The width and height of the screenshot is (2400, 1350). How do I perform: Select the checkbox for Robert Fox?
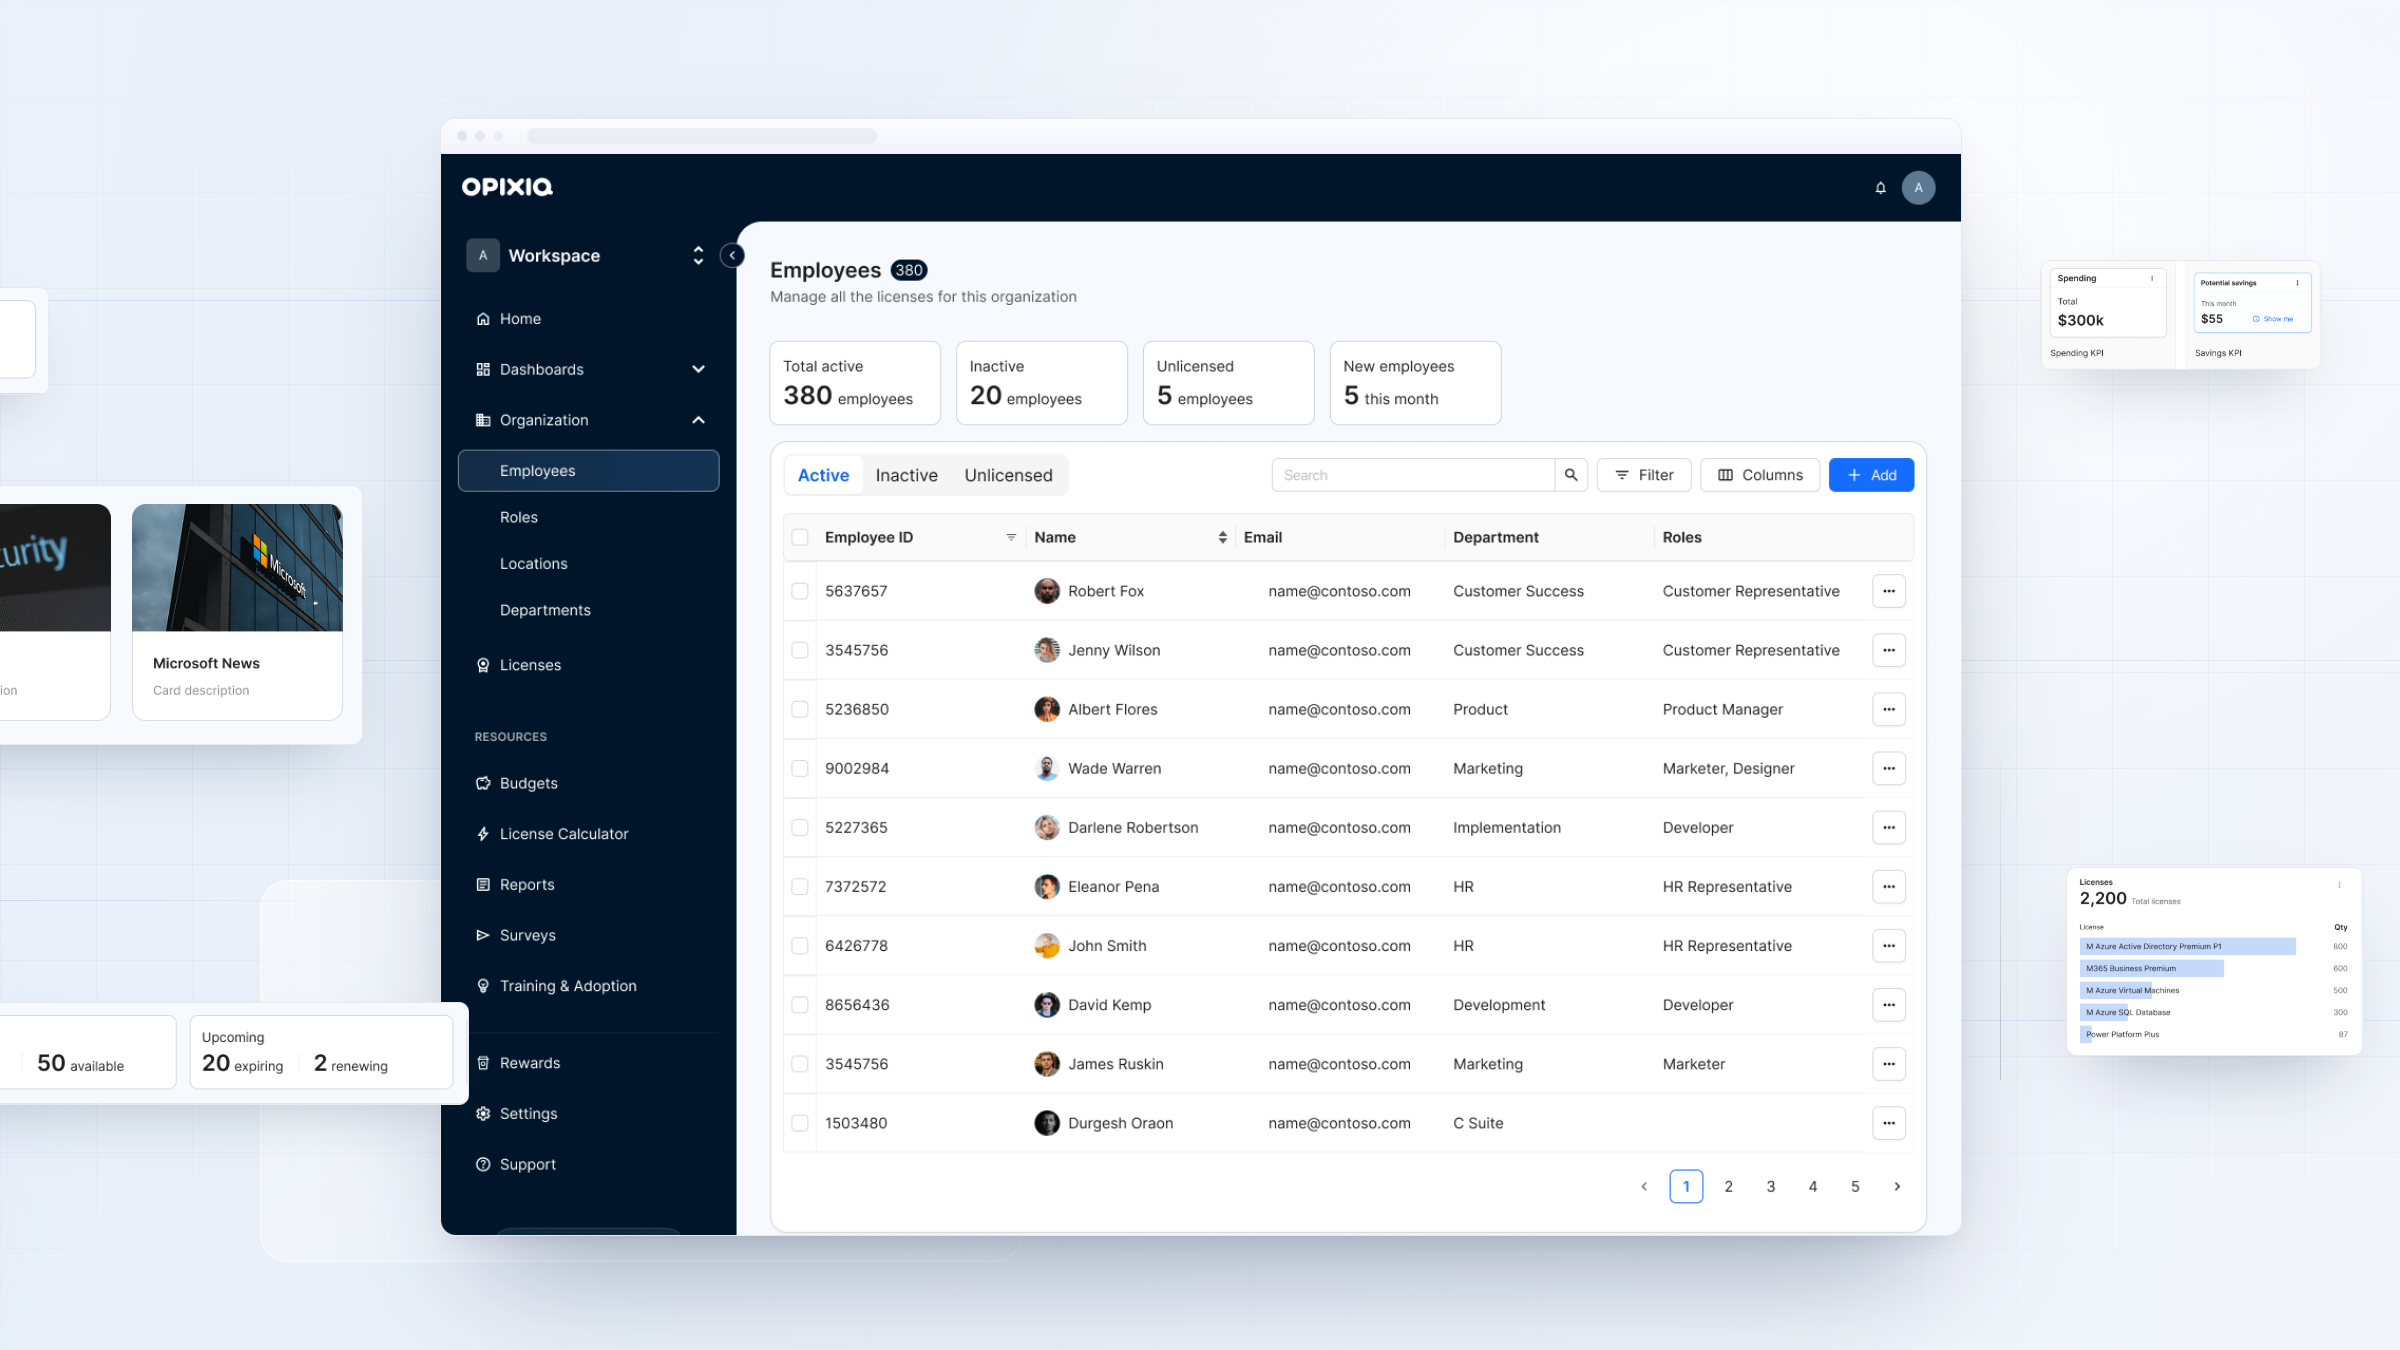[x=800, y=591]
